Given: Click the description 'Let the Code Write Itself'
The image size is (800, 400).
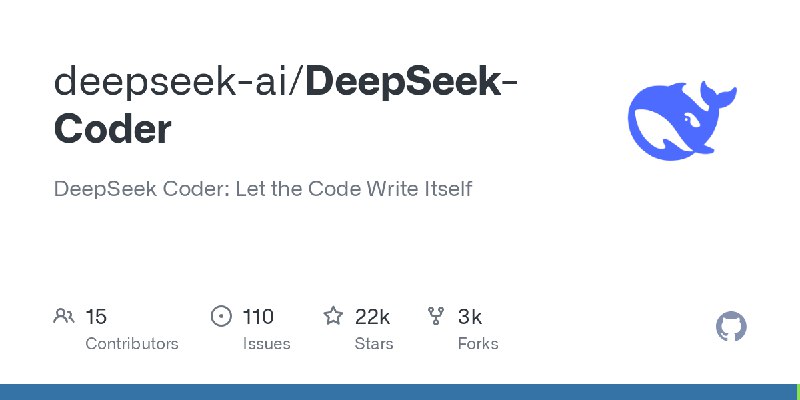Looking at the screenshot, I should click(354, 189).
